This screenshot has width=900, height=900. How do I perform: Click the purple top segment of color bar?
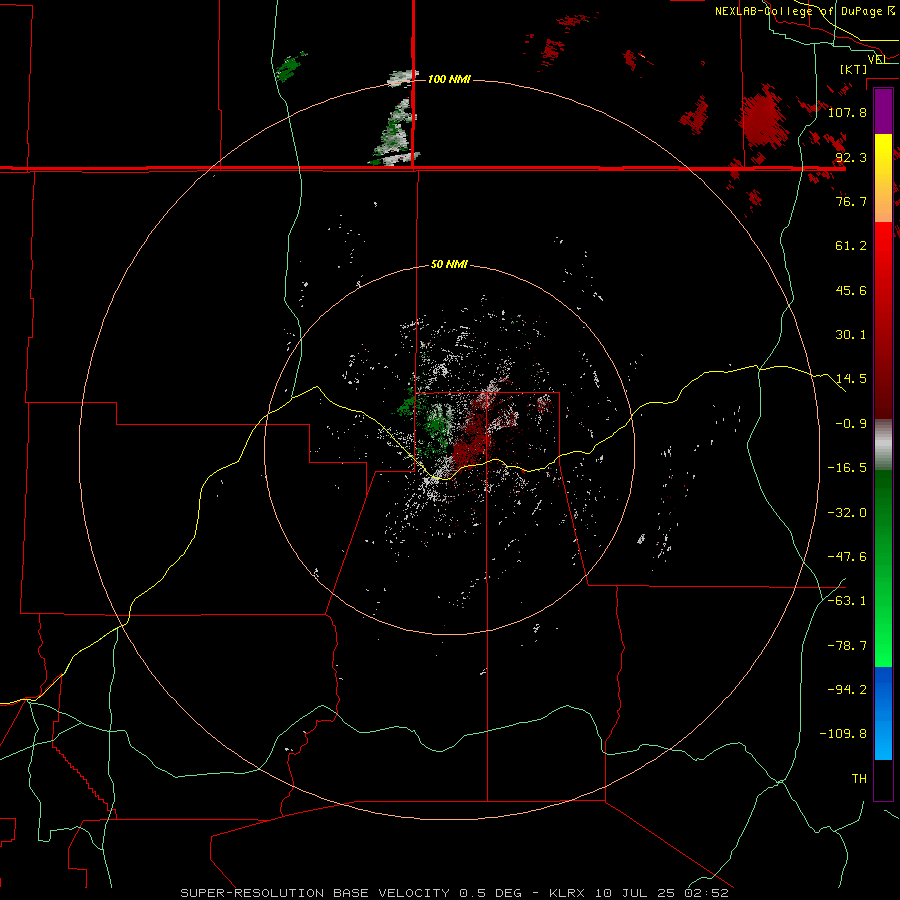(x=883, y=111)
